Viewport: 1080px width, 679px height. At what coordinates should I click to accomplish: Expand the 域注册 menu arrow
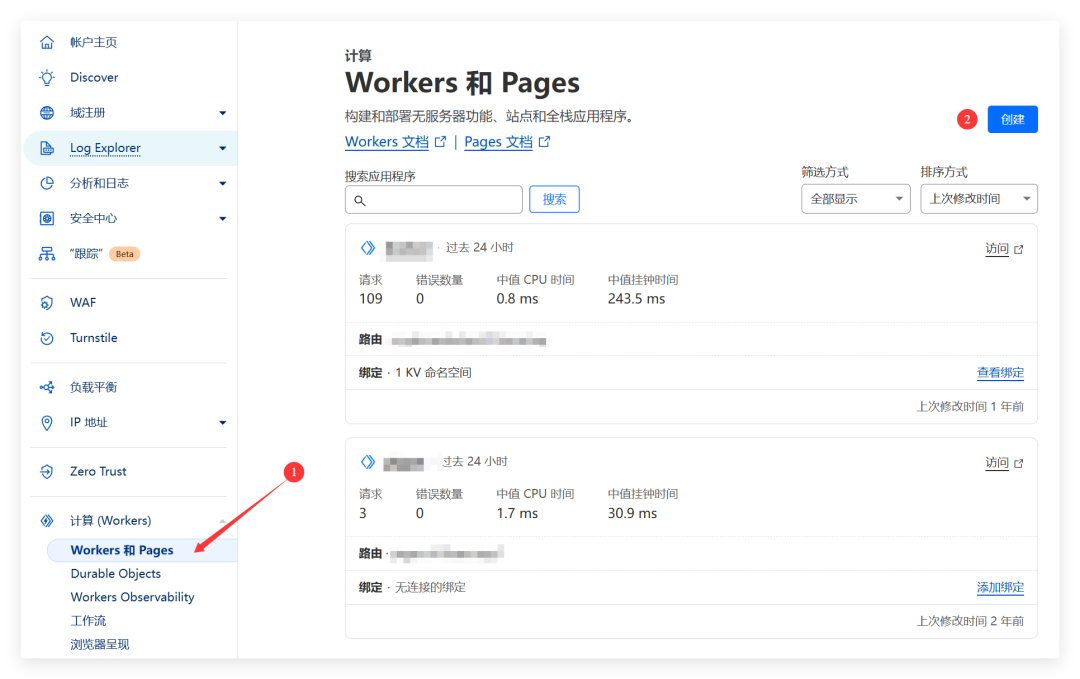222,113
